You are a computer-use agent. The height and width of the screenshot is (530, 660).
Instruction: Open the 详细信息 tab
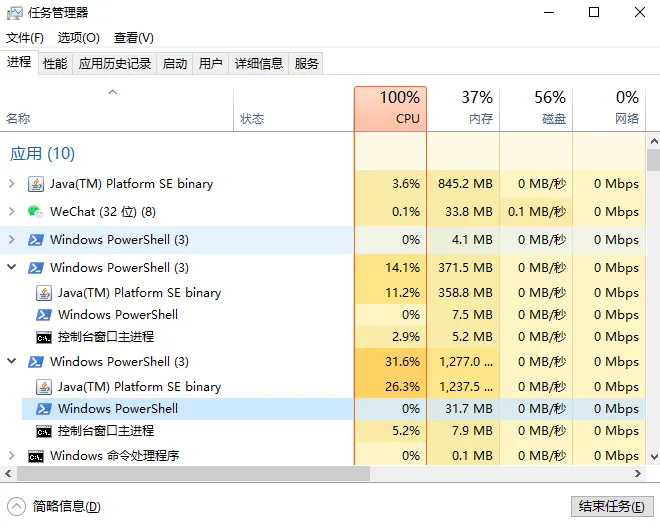[258, 63]
